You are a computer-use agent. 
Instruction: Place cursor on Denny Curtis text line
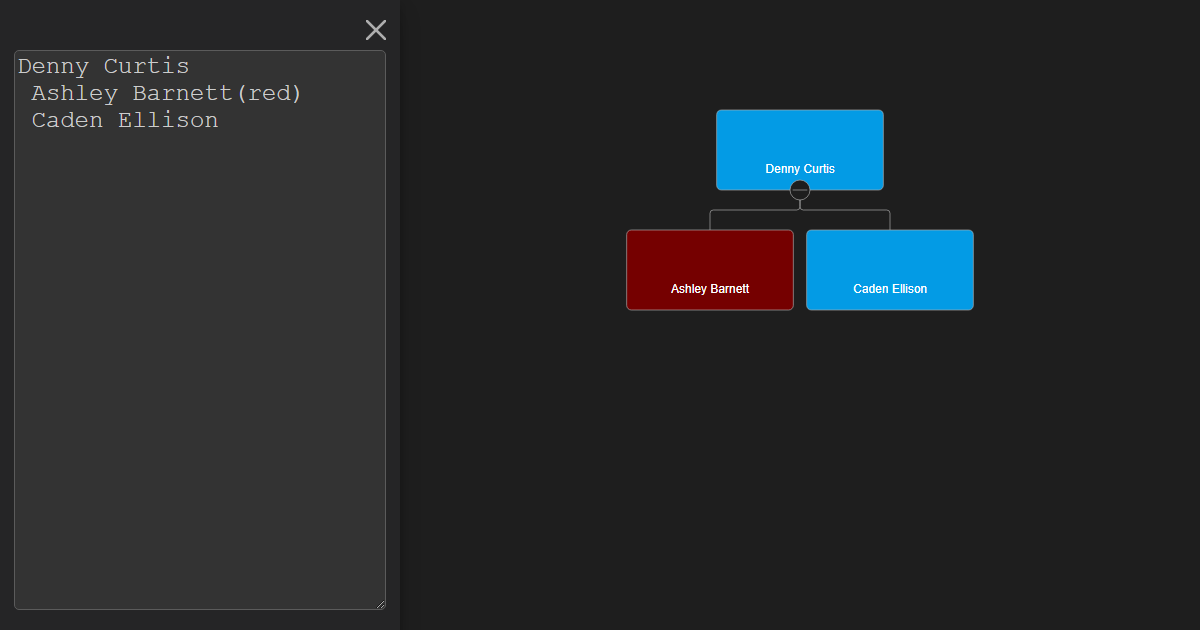[103, 67]
